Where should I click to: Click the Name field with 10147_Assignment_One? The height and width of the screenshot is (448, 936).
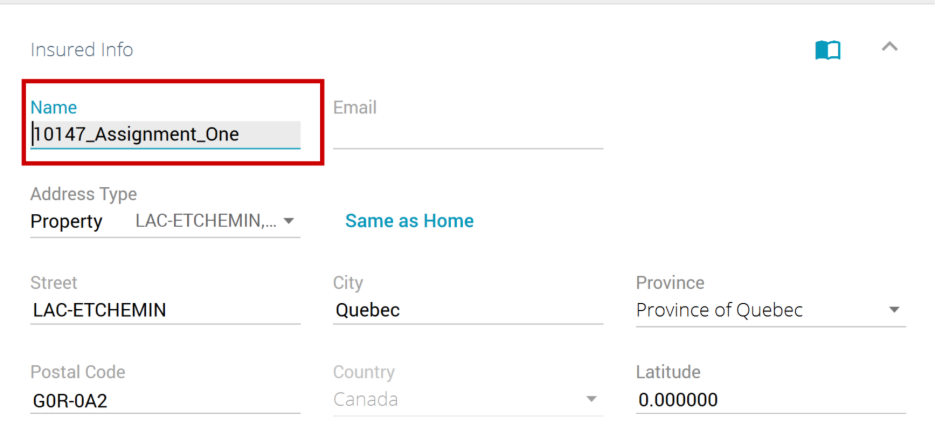(165, 134)
